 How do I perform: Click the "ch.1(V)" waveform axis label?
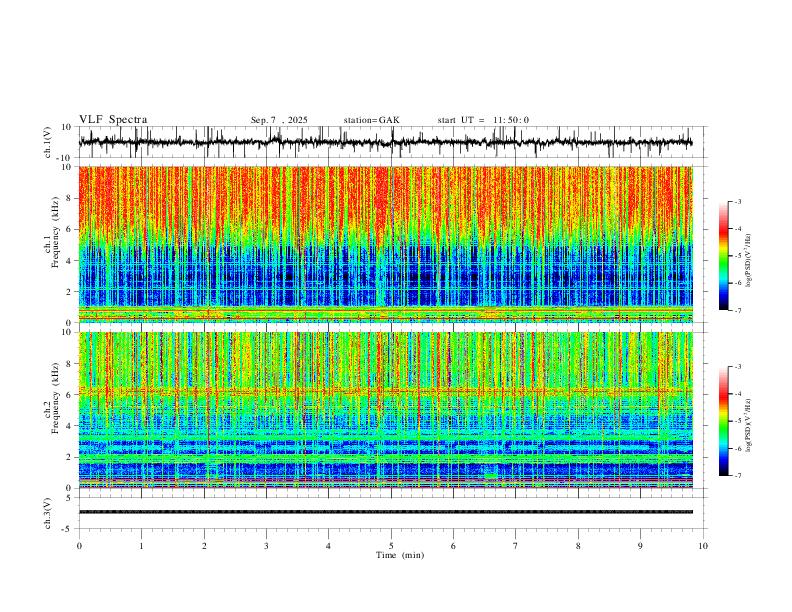point(48,142)
